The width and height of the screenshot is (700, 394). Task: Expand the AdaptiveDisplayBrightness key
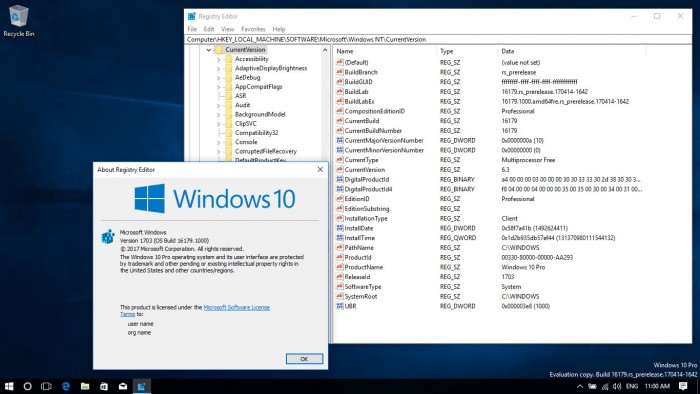click(x=218, y=69)
